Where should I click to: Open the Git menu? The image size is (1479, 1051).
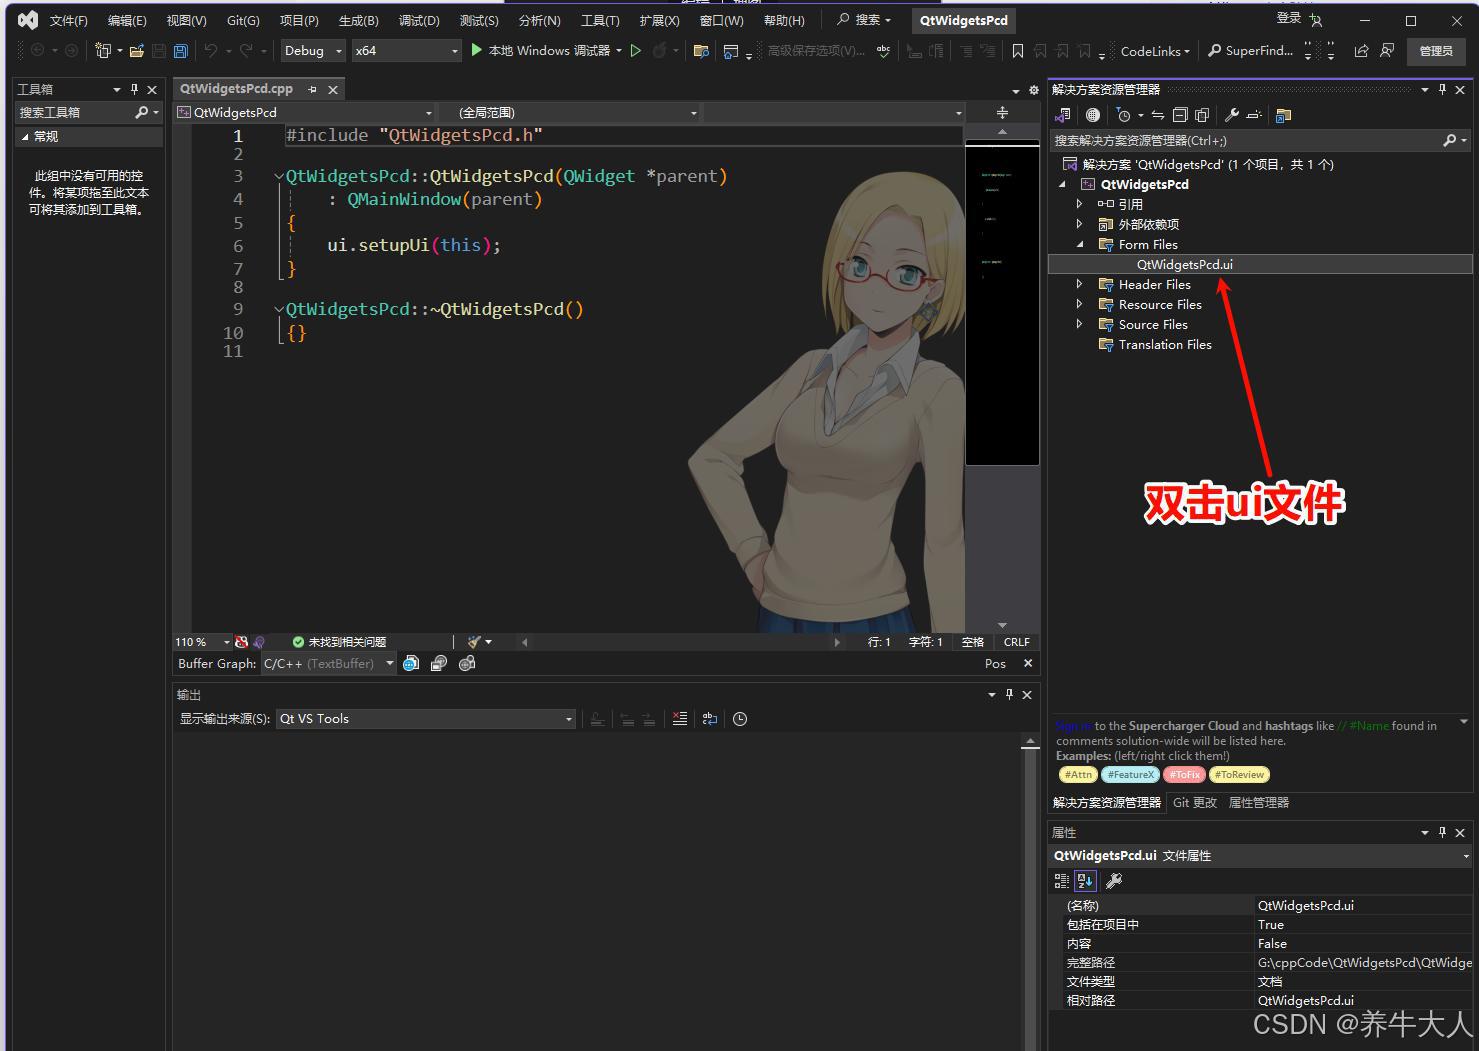click(x=243, y=20)
